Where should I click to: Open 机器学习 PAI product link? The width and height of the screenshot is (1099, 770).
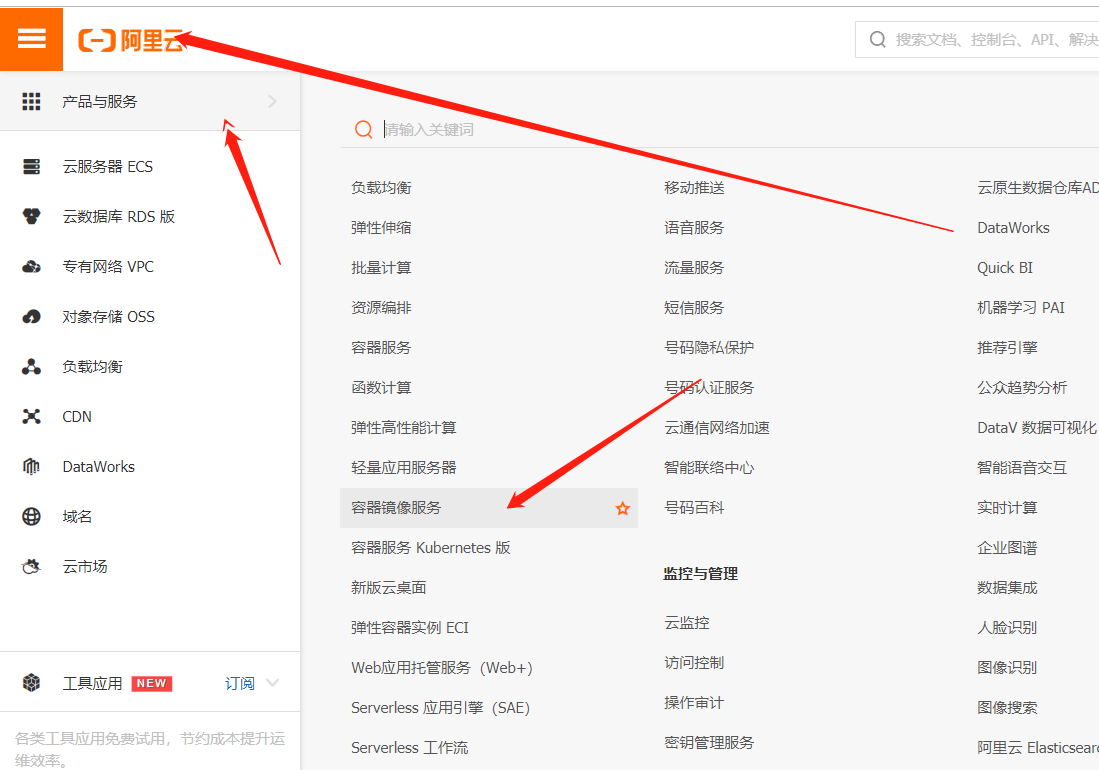point(1021,308)
